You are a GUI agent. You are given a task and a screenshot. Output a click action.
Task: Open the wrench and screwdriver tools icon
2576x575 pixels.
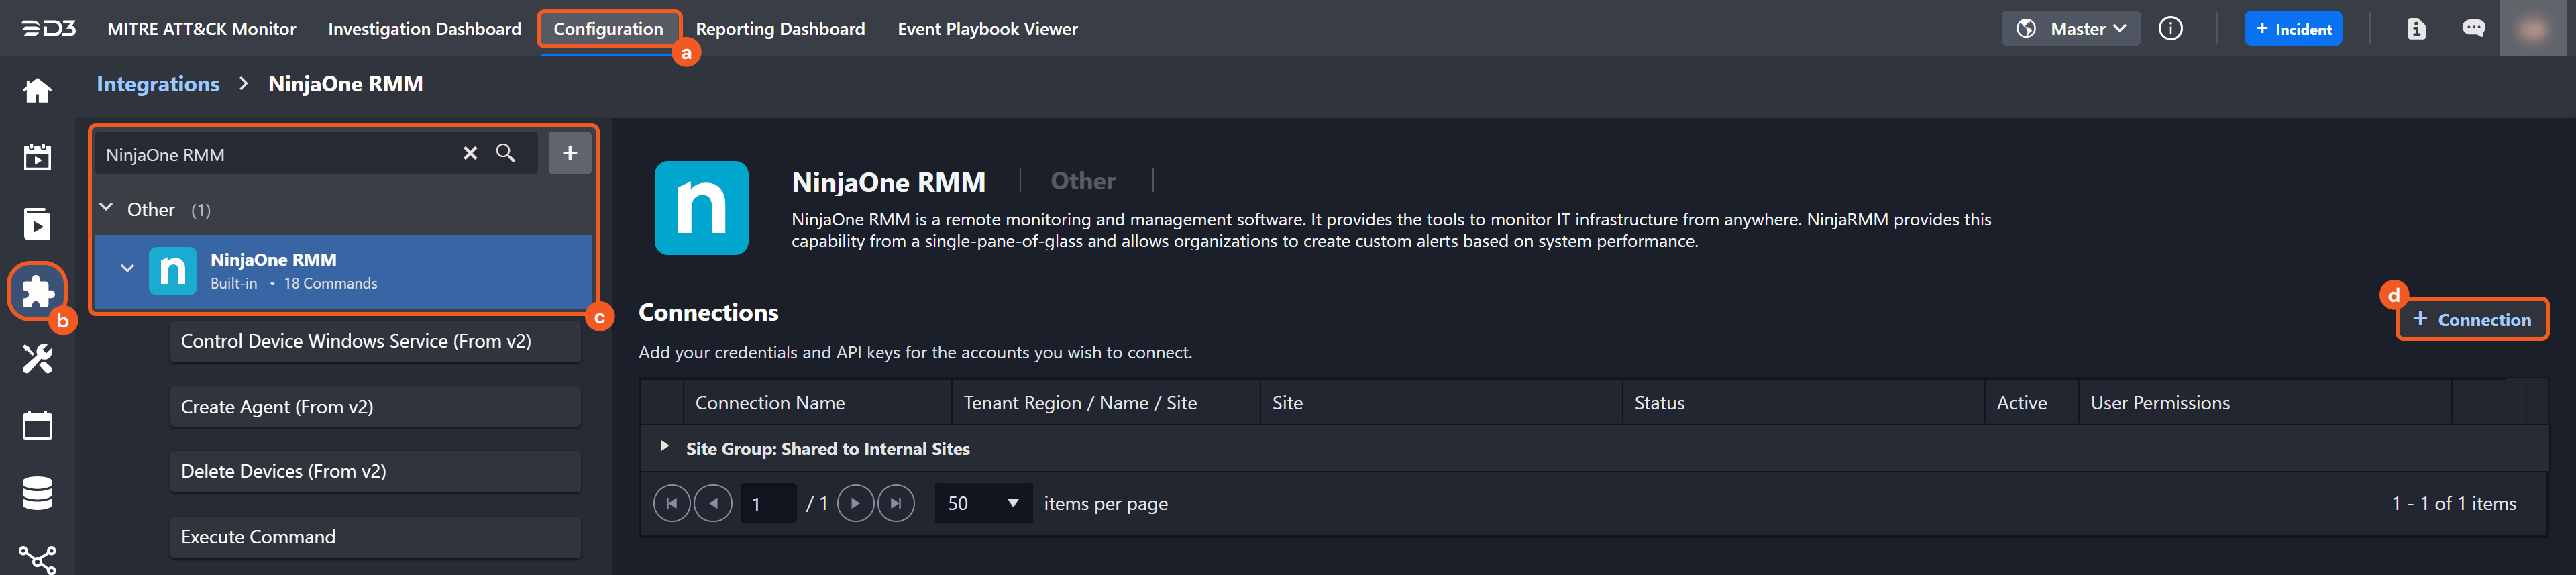point(37,358)
